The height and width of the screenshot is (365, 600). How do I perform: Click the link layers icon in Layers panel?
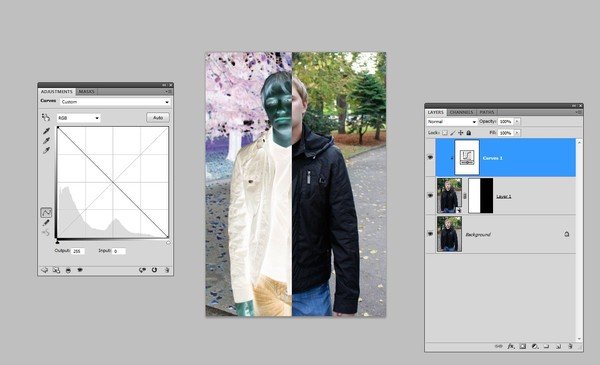pyautogui.click(x=499, y=346)
